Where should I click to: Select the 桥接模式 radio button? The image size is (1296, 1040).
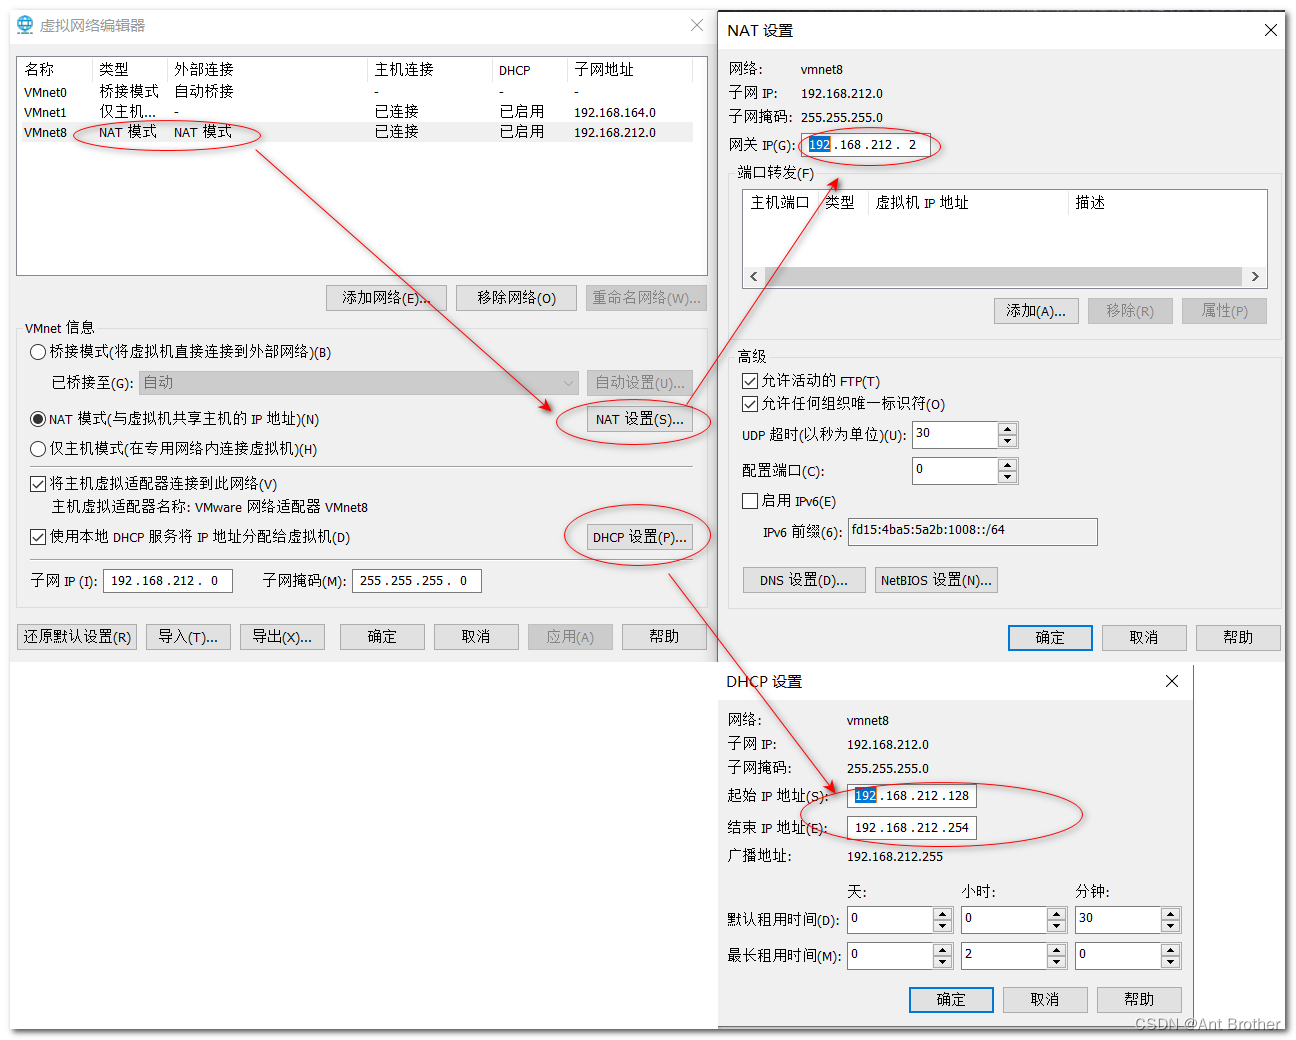pyautogui.click(x=37, y=352)
